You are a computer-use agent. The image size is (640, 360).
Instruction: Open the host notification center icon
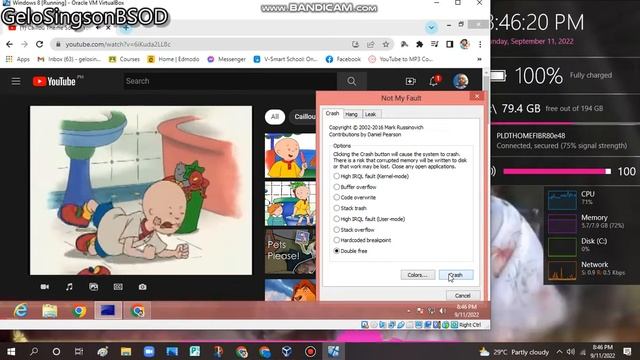point(628,351)
